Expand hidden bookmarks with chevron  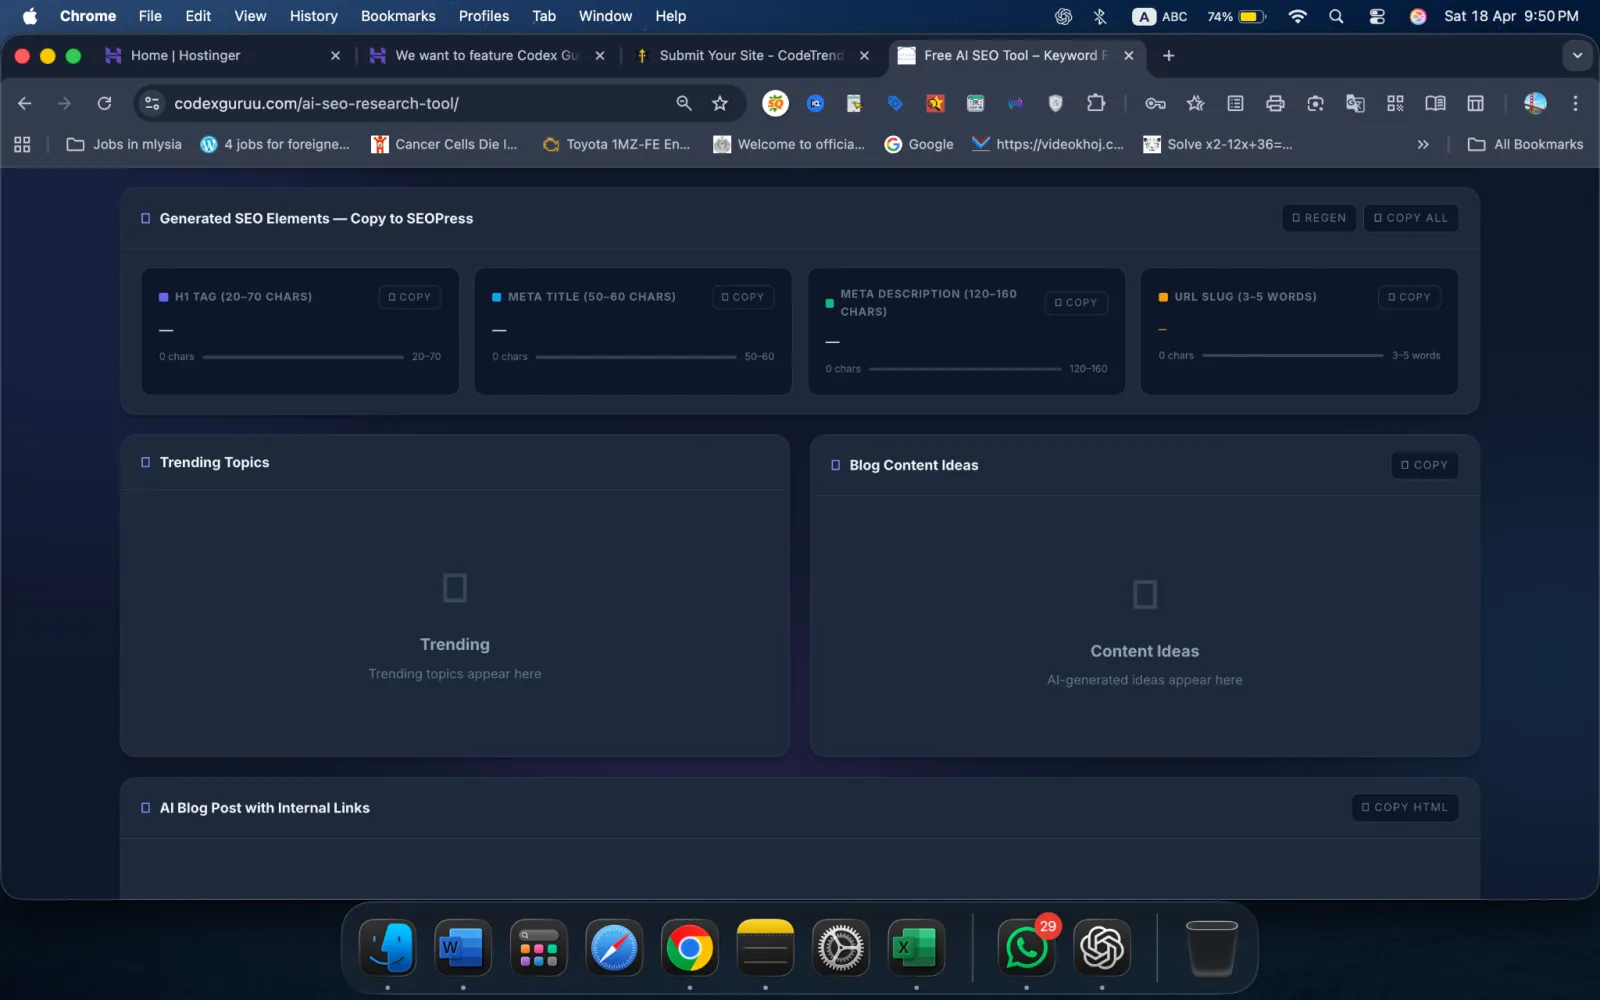click(1423, 144)
